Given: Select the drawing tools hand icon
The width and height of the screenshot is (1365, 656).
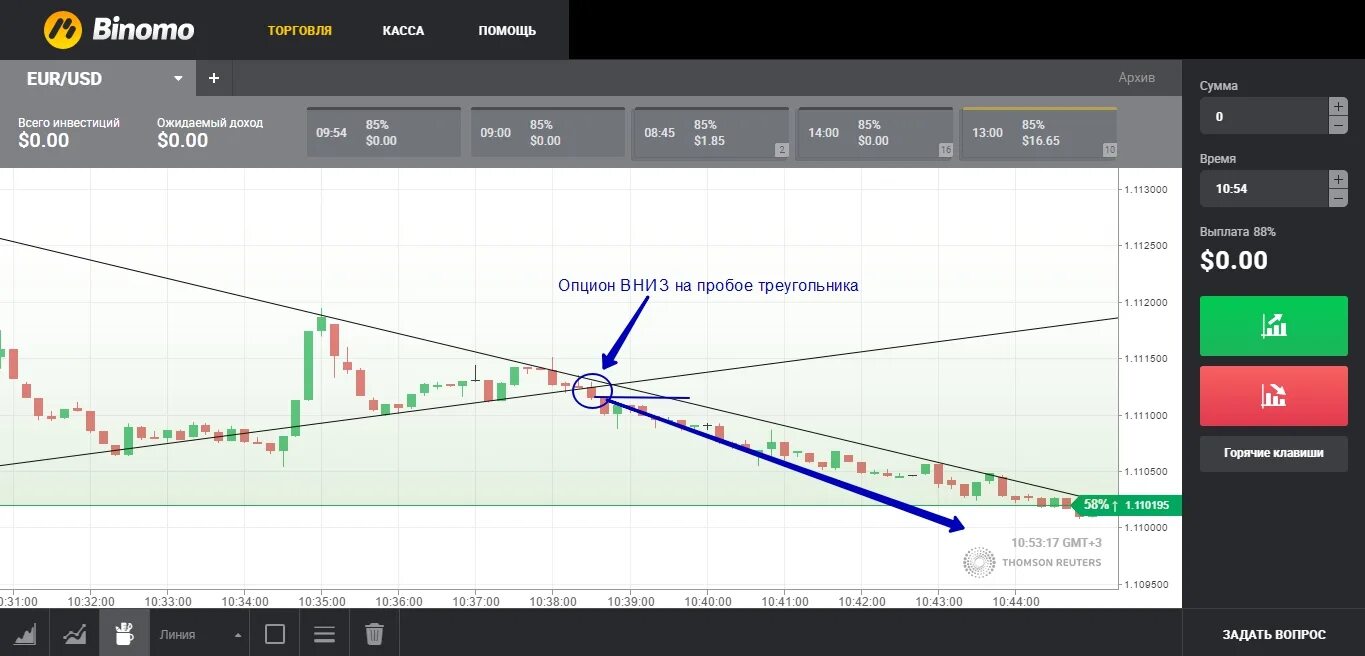Looking at the screenshot, I should pos(124,634).
